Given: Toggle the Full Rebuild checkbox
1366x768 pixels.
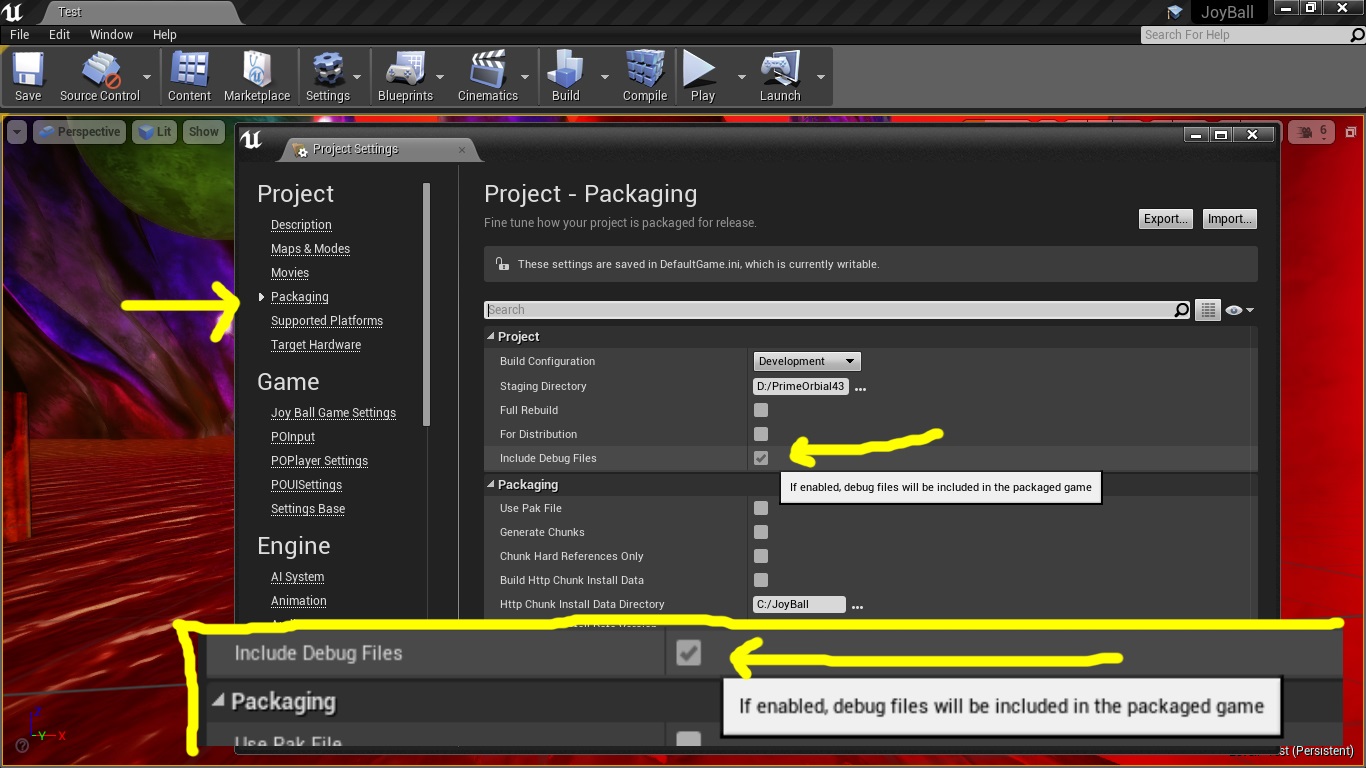Looking at the screenshot, I should 761,410.
